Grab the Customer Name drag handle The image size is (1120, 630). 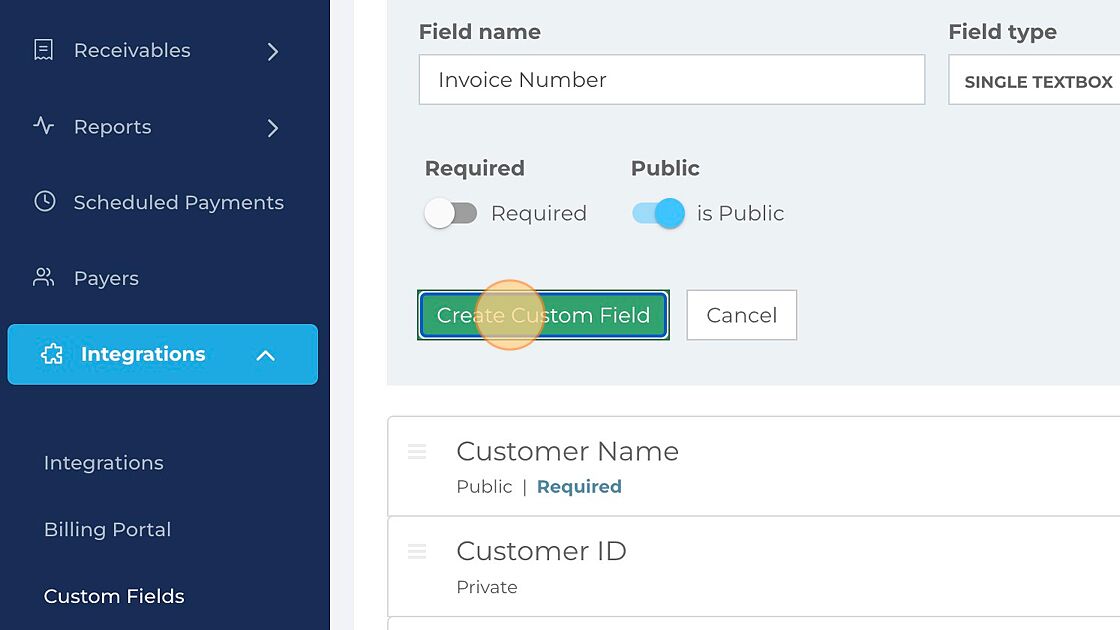417,451
